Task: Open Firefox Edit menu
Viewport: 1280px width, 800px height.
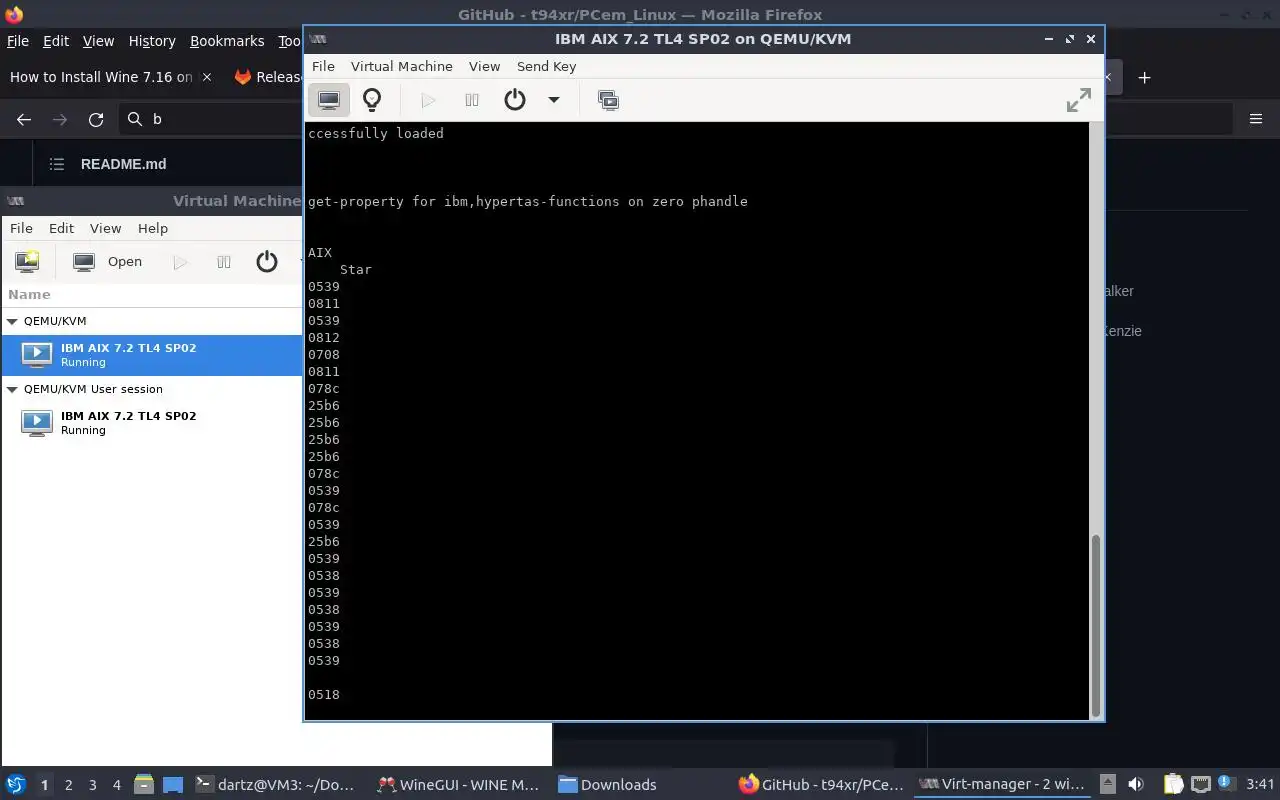Action: pos(56,41)
